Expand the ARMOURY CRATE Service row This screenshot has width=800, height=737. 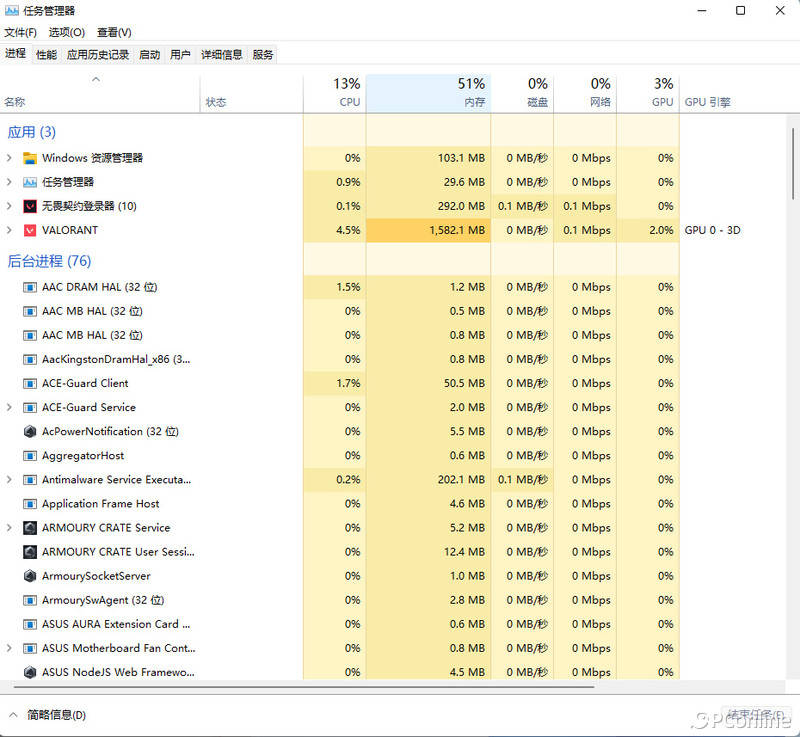(x=9, y=528)
